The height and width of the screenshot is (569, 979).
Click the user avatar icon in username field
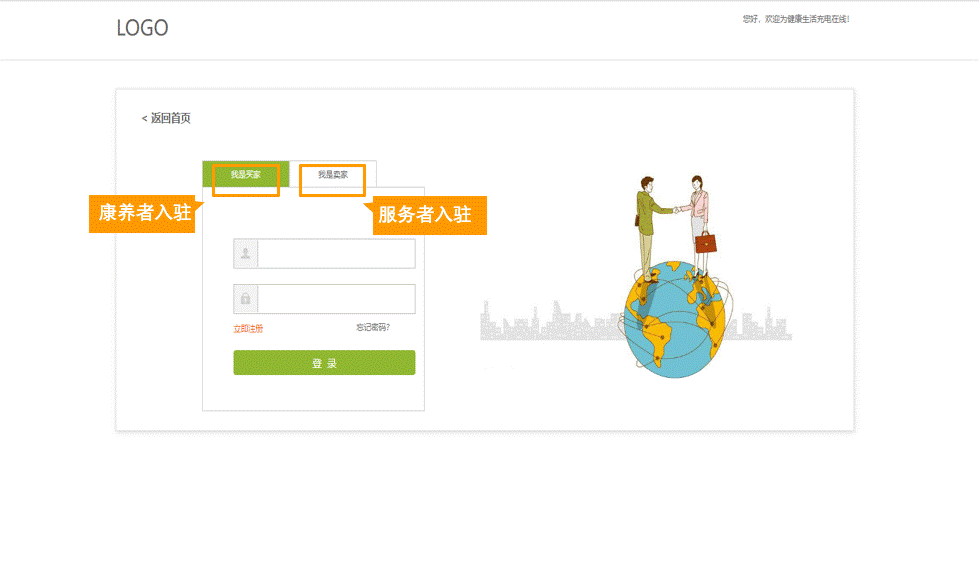pos(246,254)
